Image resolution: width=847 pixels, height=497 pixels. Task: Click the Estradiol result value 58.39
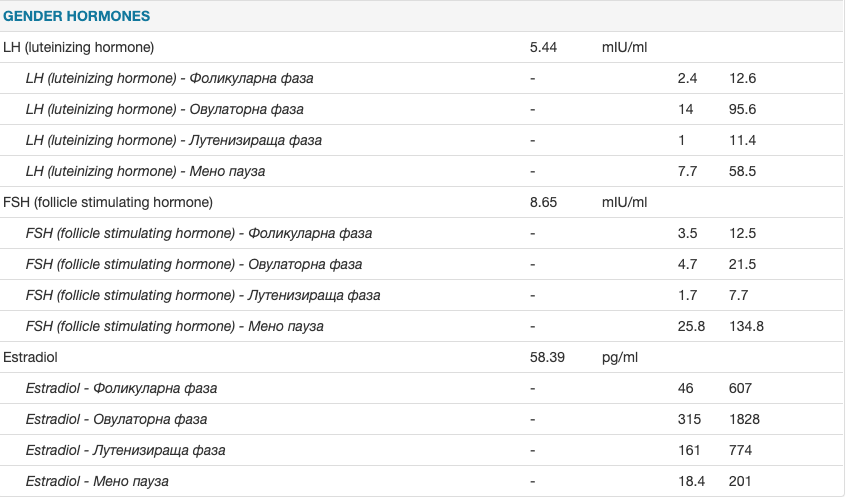547,357
